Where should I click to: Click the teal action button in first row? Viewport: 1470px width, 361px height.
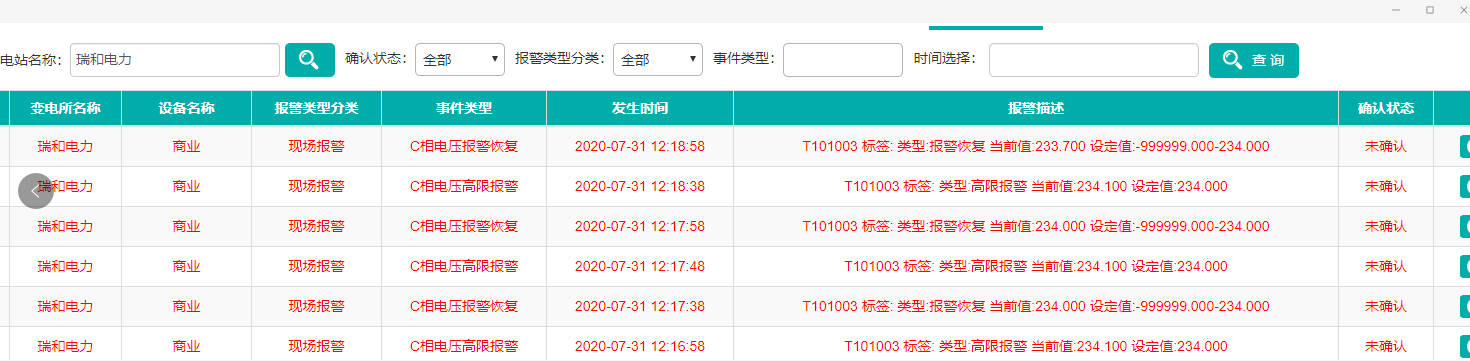click(1464, 146)
